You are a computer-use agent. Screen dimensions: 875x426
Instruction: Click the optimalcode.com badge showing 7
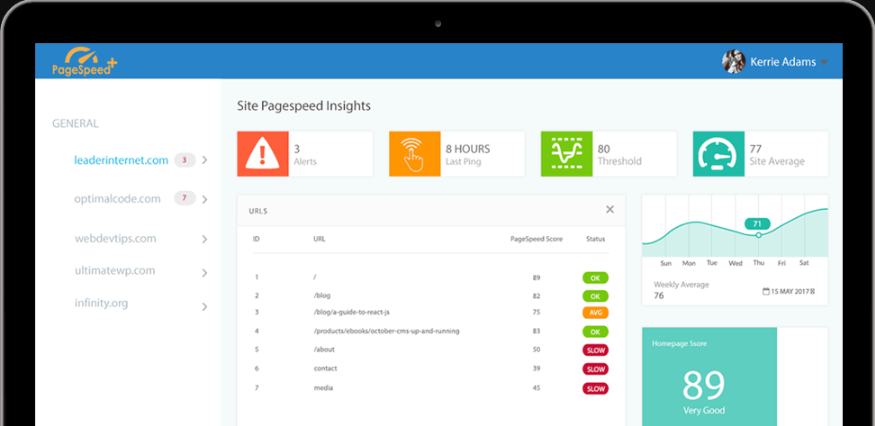[x=185, y=198]
